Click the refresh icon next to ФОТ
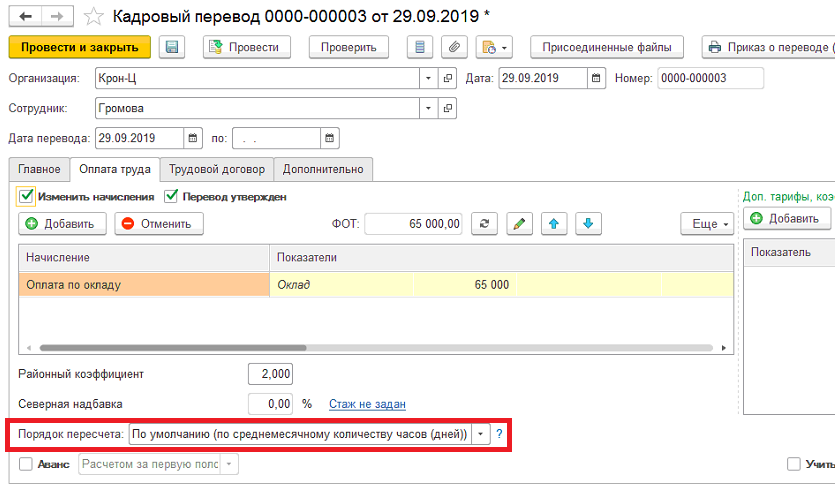The width and height of the screenshot is (835, 489). [x=484, y=224]
